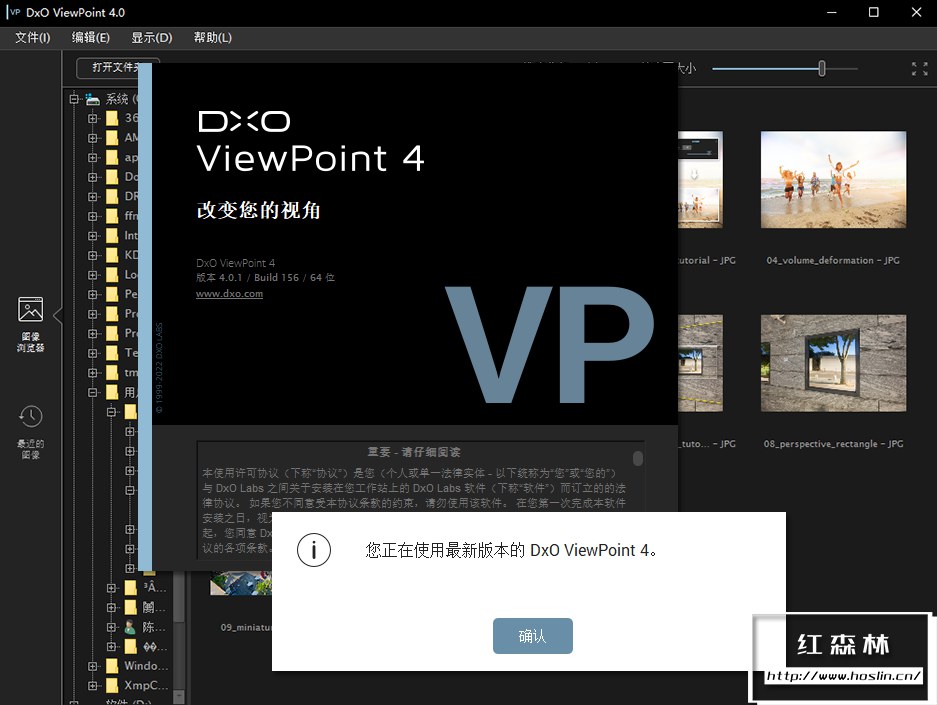
Task: Click folder icon of the 'Int' folder
Action: [x=112, y=236]
